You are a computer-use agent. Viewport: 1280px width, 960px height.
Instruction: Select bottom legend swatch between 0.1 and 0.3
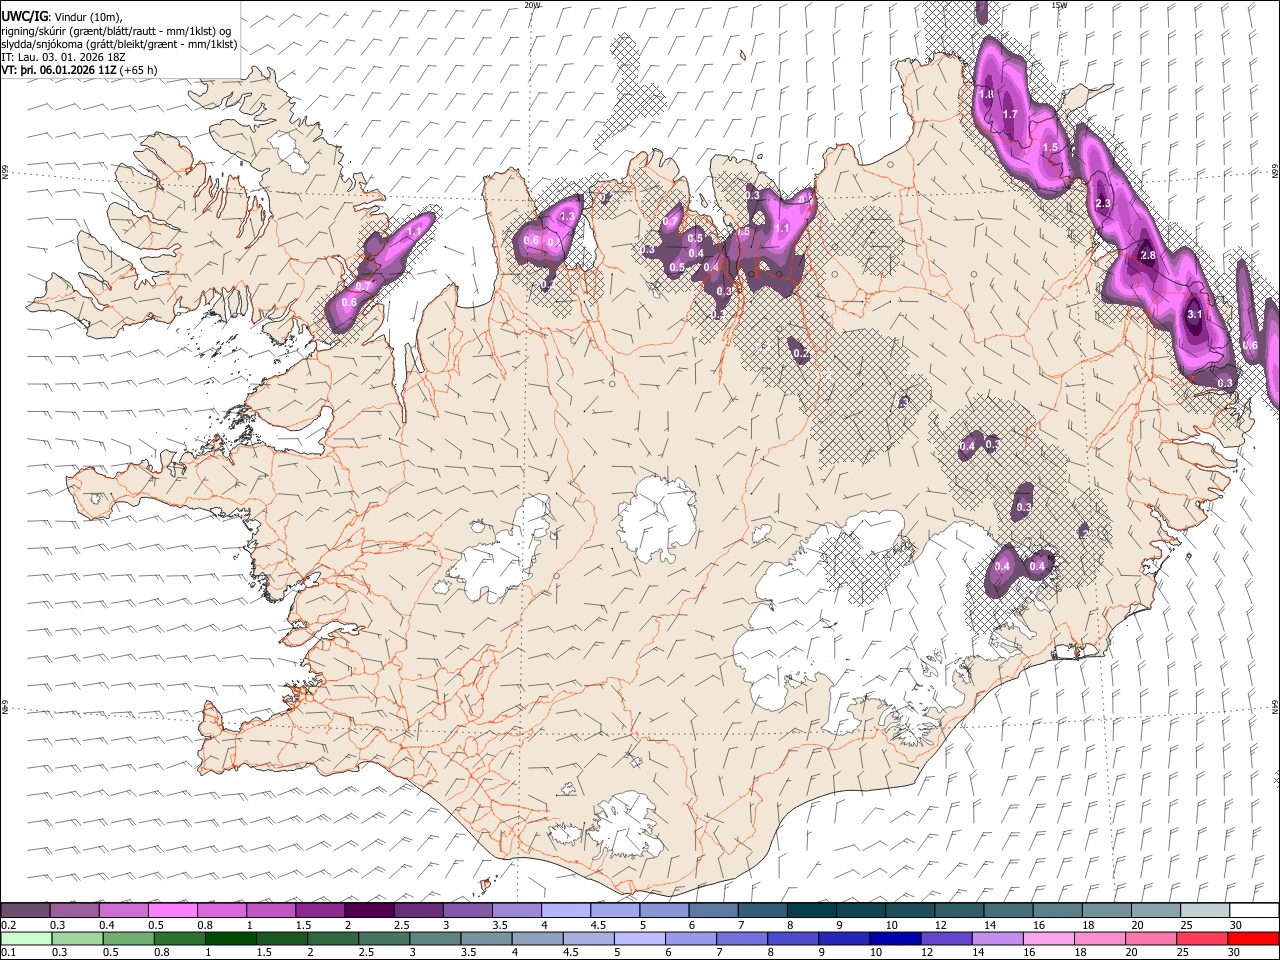28,938
